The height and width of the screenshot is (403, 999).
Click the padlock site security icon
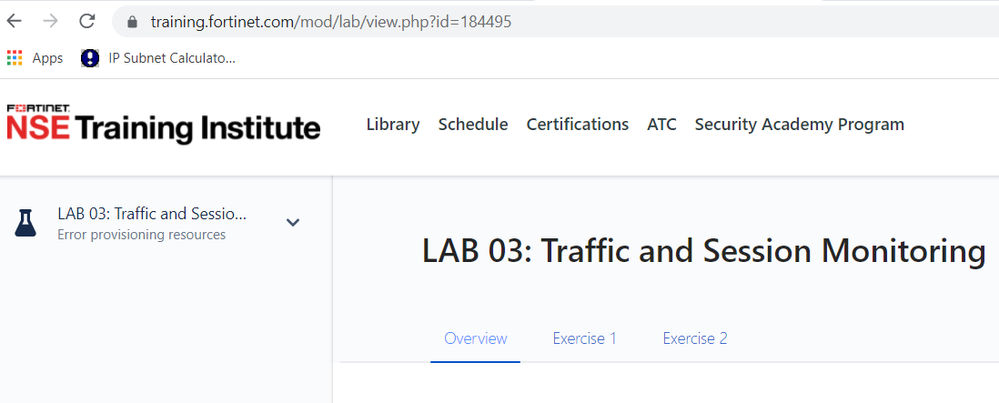click(x=133, y=22)
